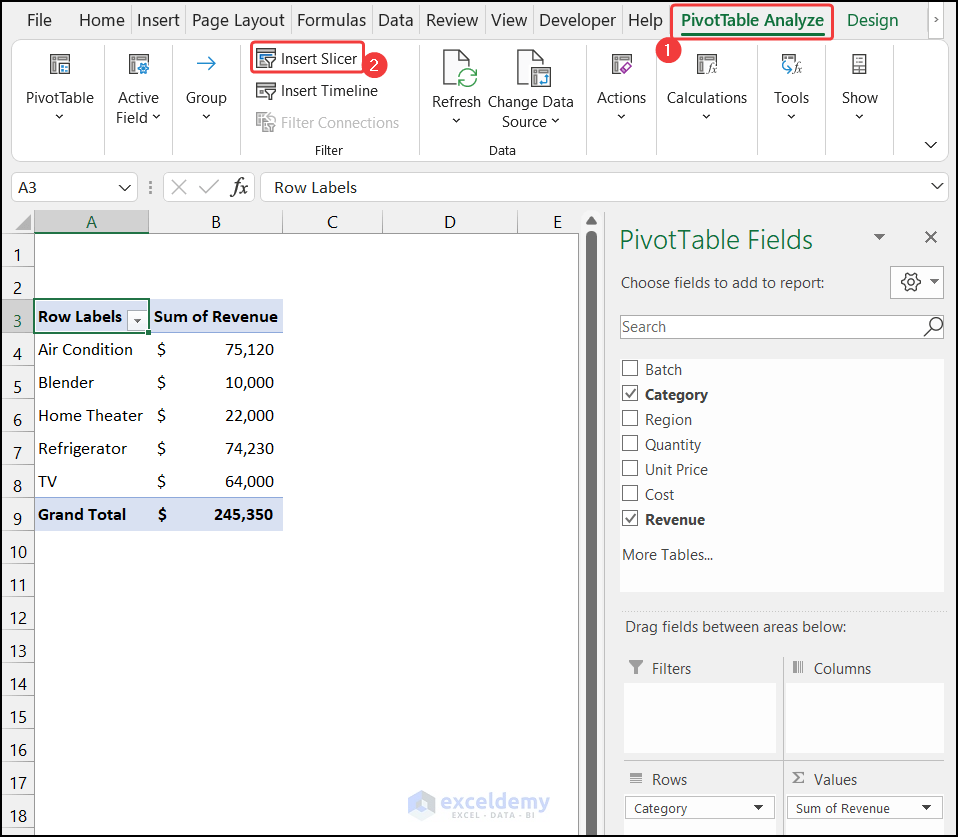Click the Group arrow icon
This screenshot has width=958, height=837.
(206, 63)
